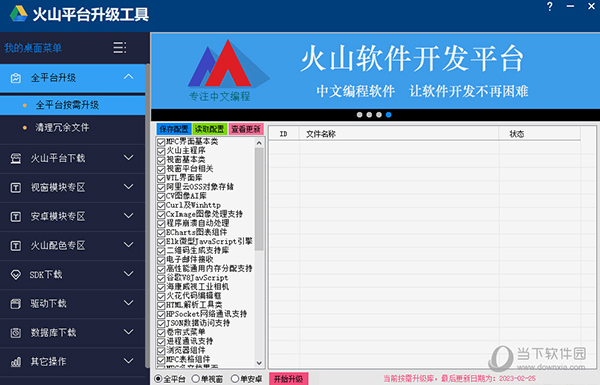Expand 其它操作 chevron
This screenshot has width=600, height=385.
[129, 361]
